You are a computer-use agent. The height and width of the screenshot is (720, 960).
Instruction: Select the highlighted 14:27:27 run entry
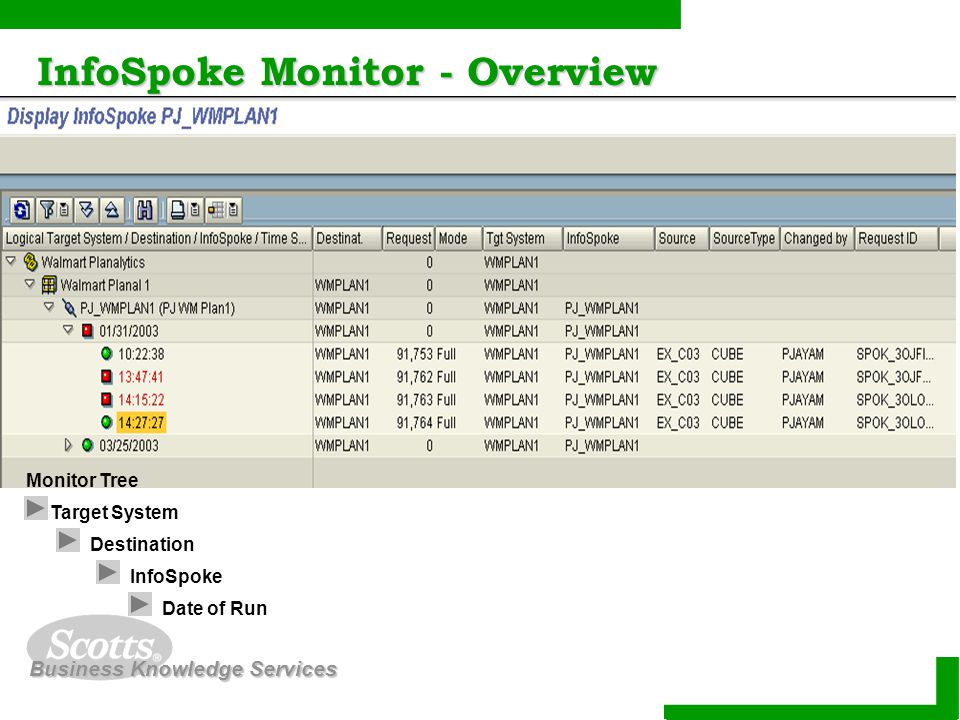(141, 422)
